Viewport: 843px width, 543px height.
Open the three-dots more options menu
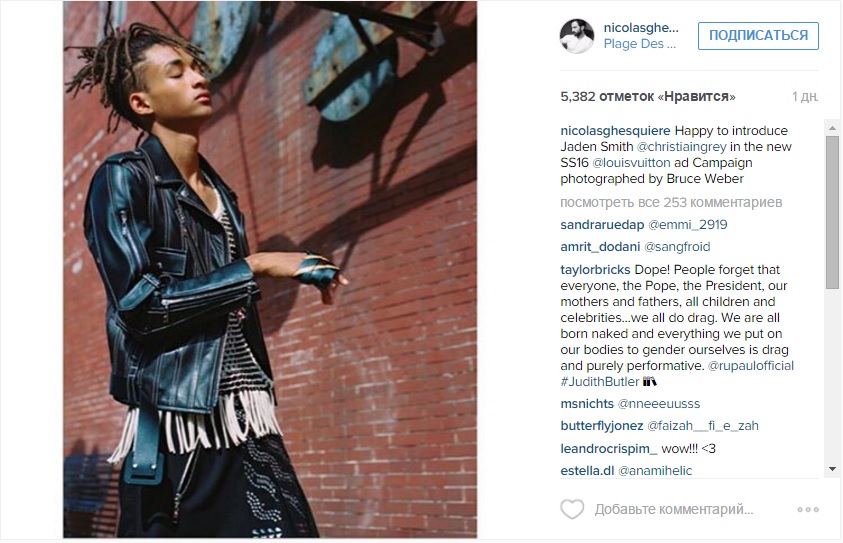pos(808,509)
